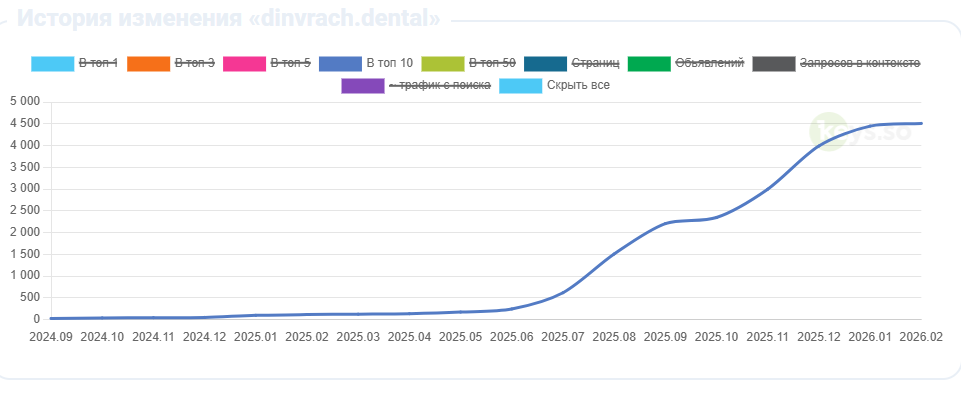Click the light-blue «Скрыть все» swatch
Screen dimensions: 961x401
point(521,86)
